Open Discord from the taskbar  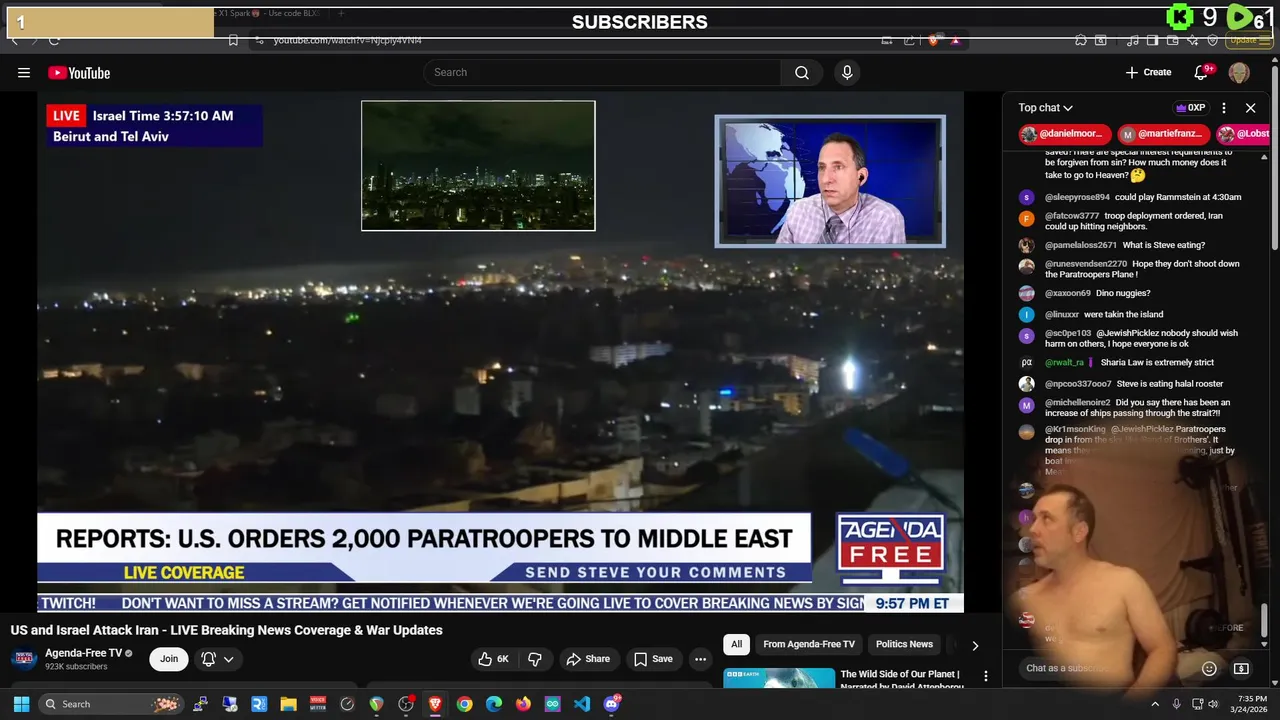click(611, 704)
